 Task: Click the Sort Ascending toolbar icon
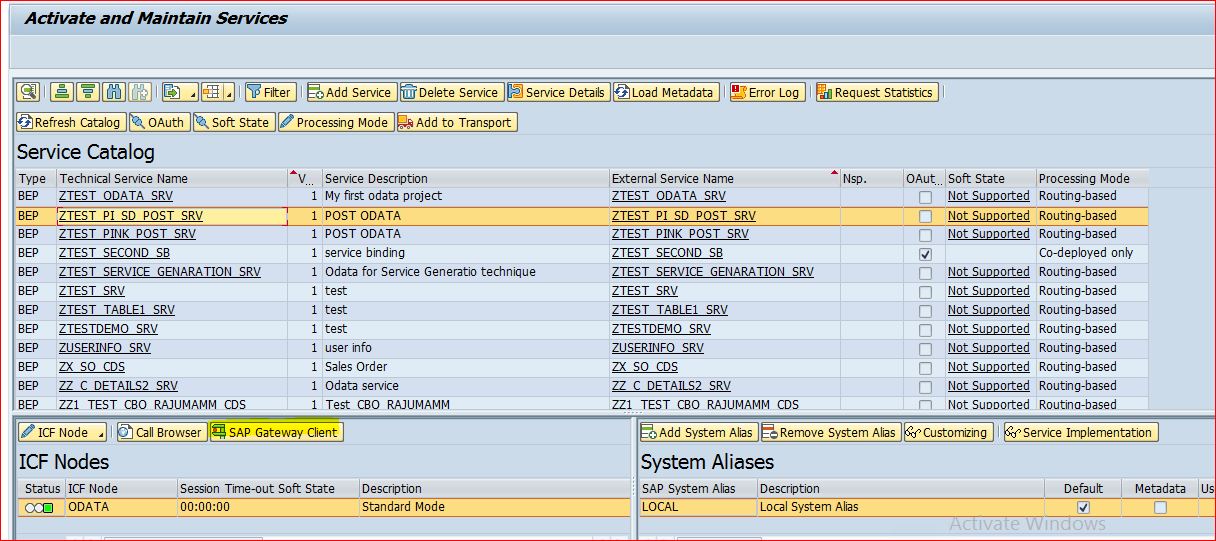tap(62, 92)
